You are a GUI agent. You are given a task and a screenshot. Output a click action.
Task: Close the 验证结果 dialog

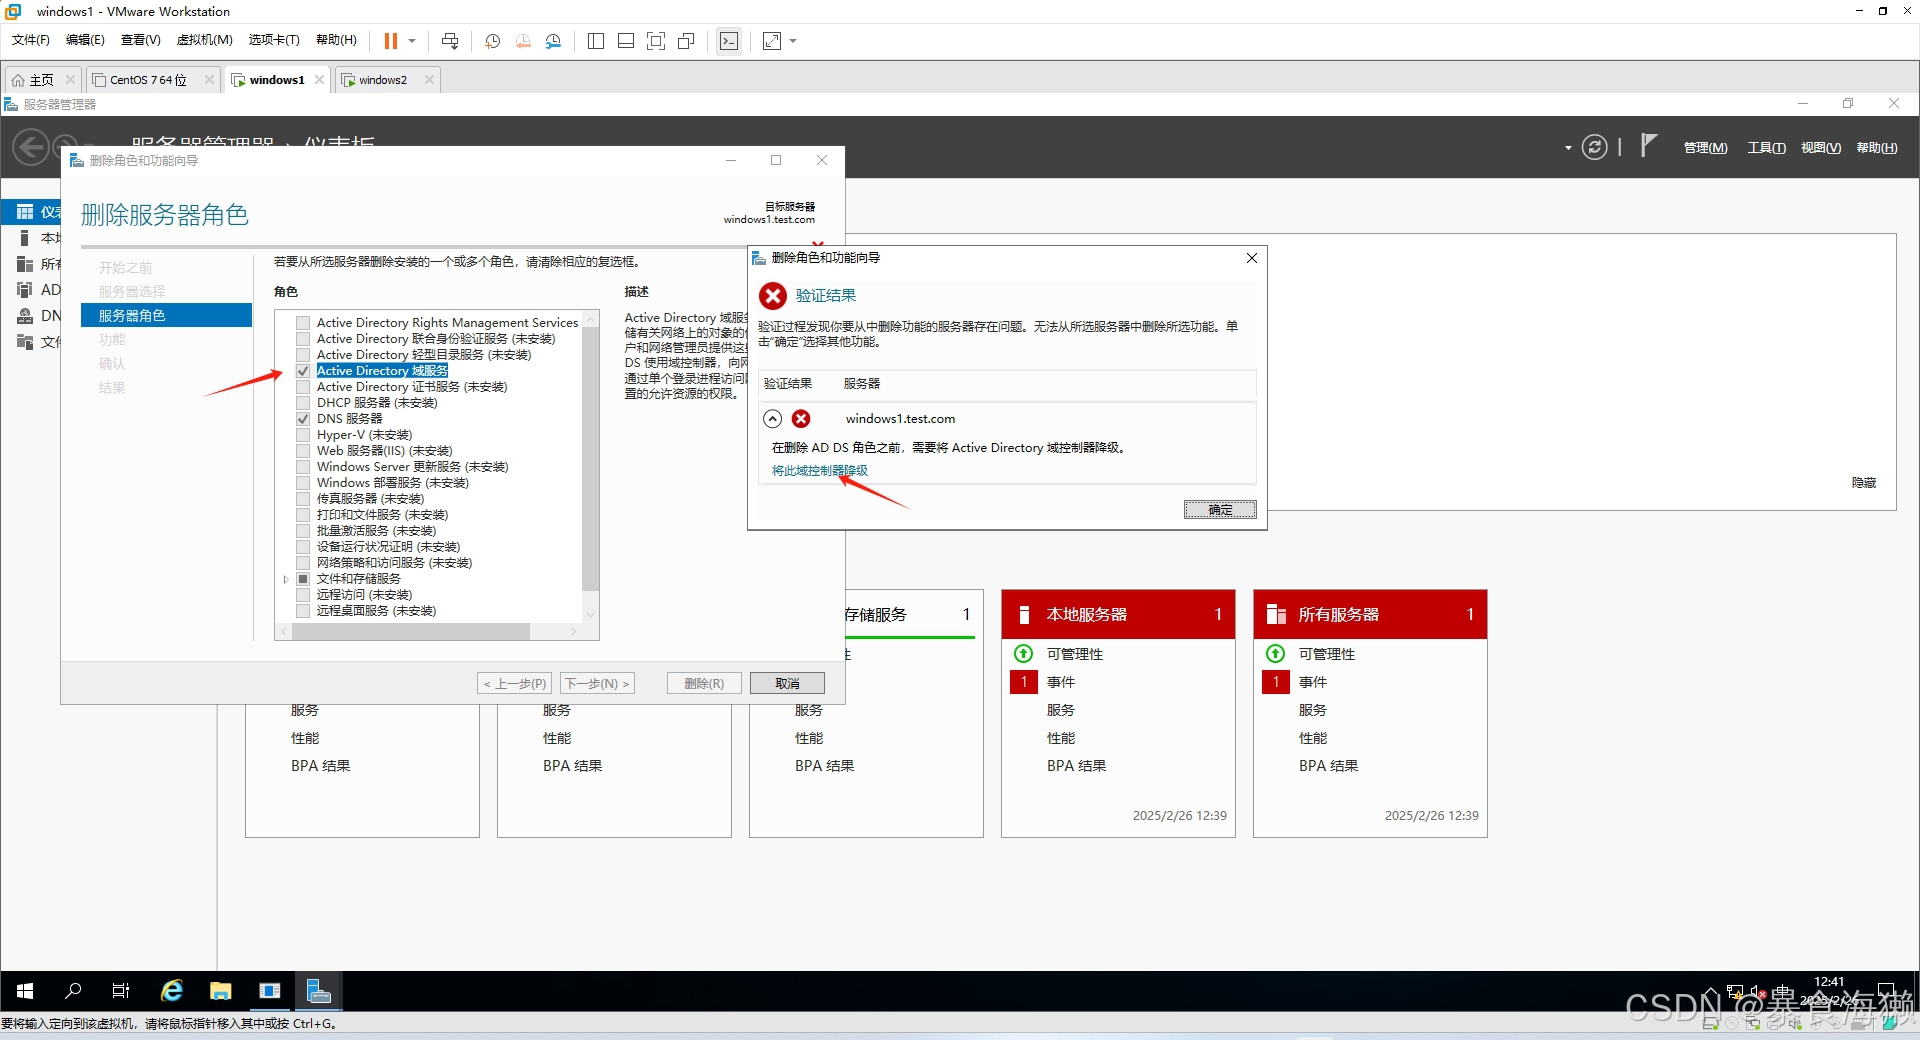pyautogui.click(x=1251, y=258)
